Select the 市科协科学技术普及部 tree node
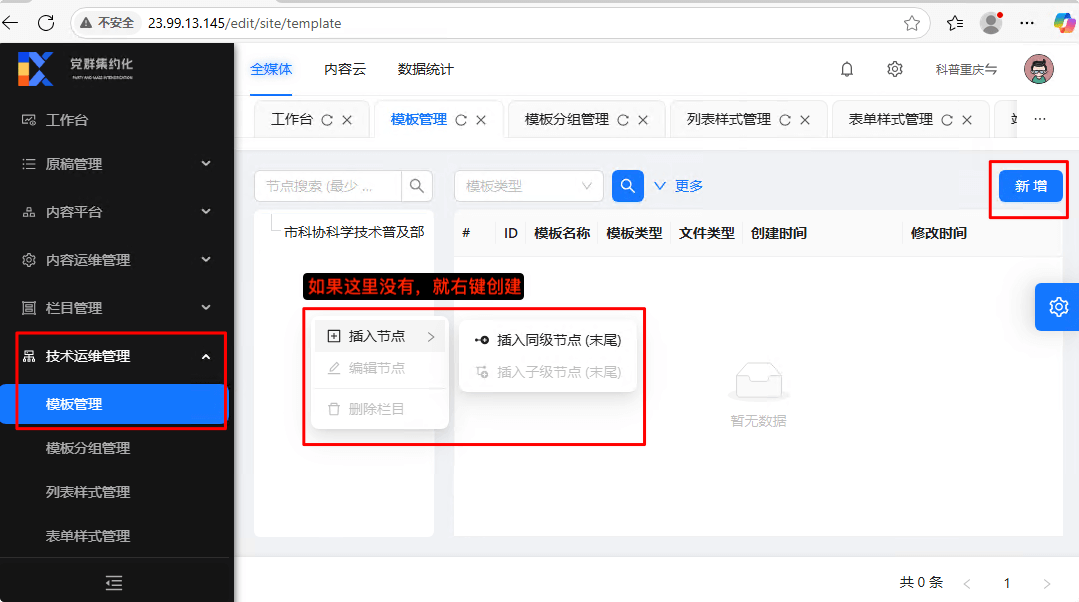1079x602 pixels. pyautogui.click(x=353, y=232)
